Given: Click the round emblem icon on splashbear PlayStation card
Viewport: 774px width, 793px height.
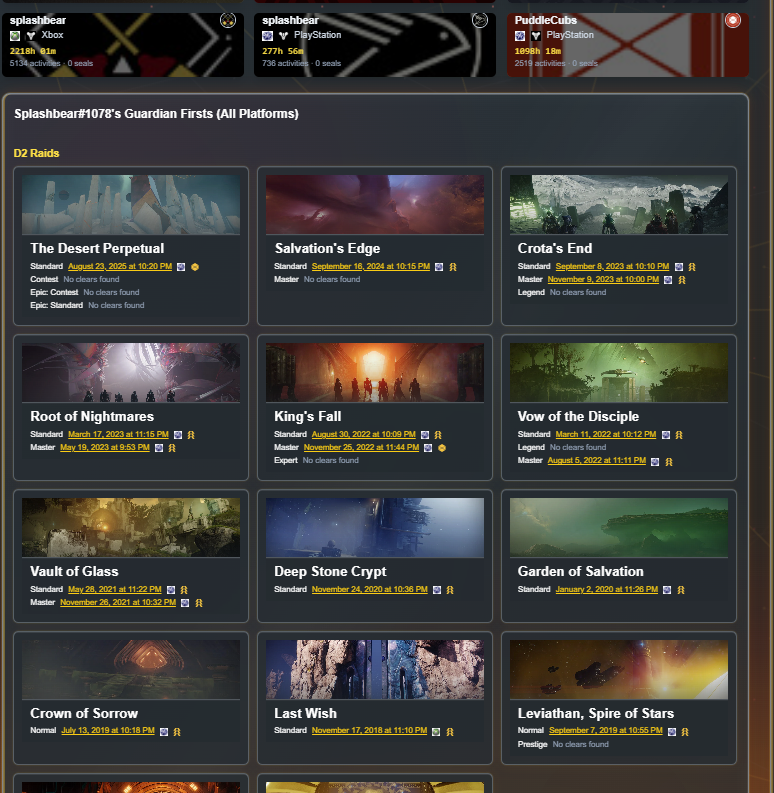Looking at the screenshot, I should 480,21.
